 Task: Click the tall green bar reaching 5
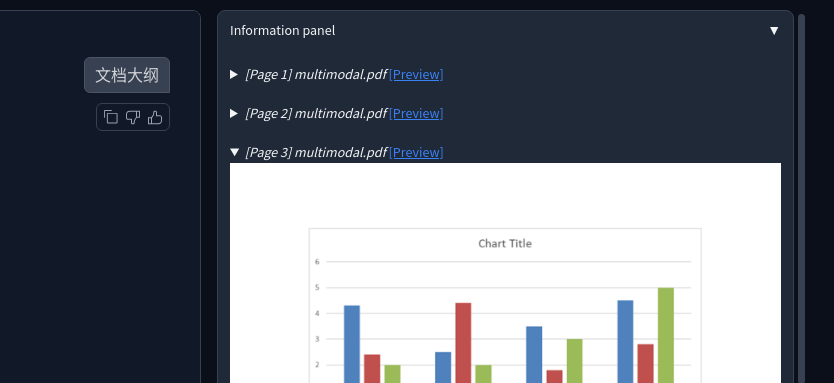pyautogui.click(x=666, y=335)
